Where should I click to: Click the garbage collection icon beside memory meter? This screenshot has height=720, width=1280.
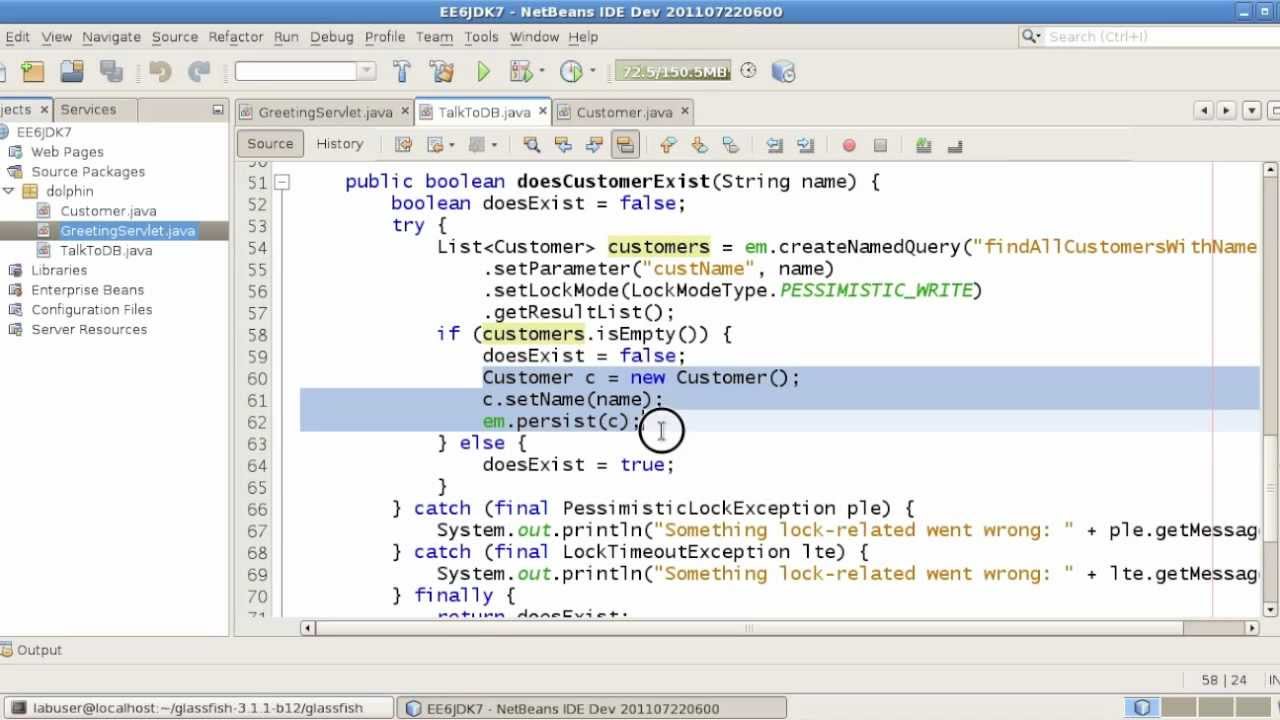[x=748, y=71]
